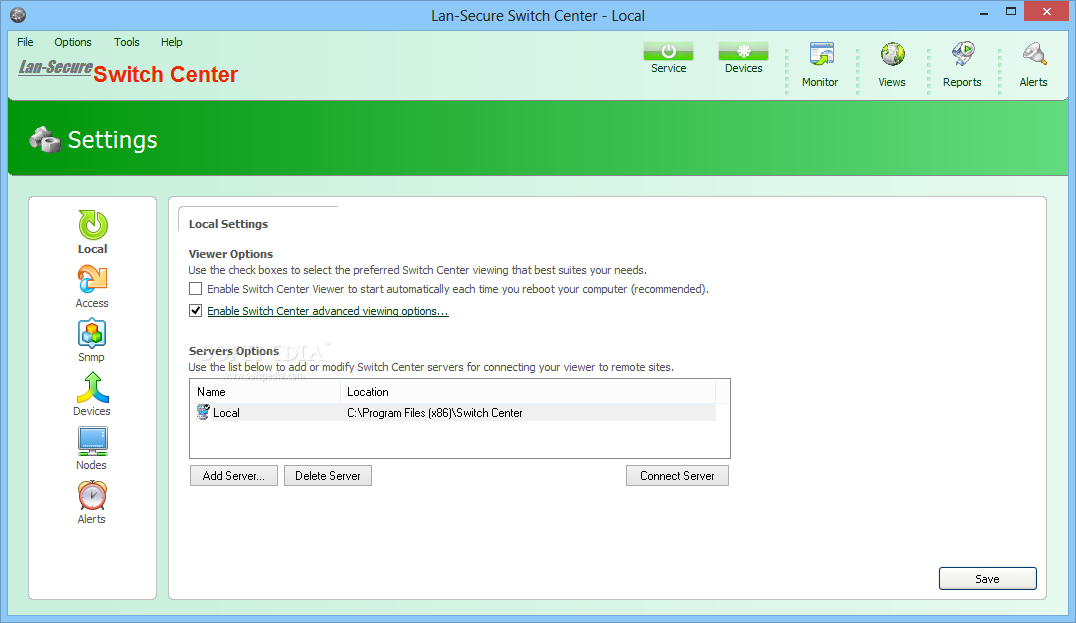This screenshot has height=623, width=1076.
Task: Click the Location column header
Action: [x=528, y=392]
